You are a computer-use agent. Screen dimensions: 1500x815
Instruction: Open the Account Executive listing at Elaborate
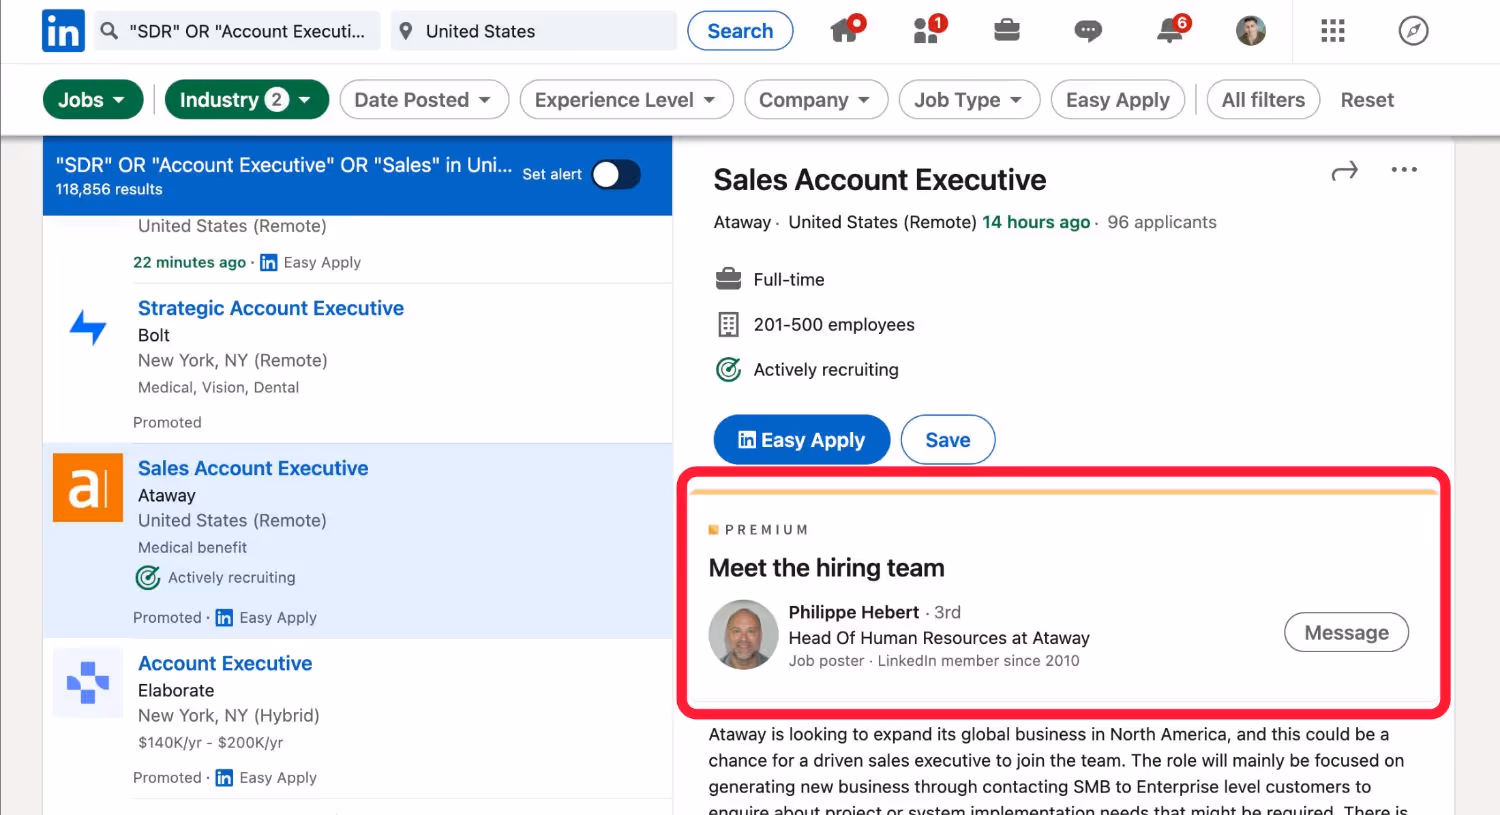click(x=225, y=663)
